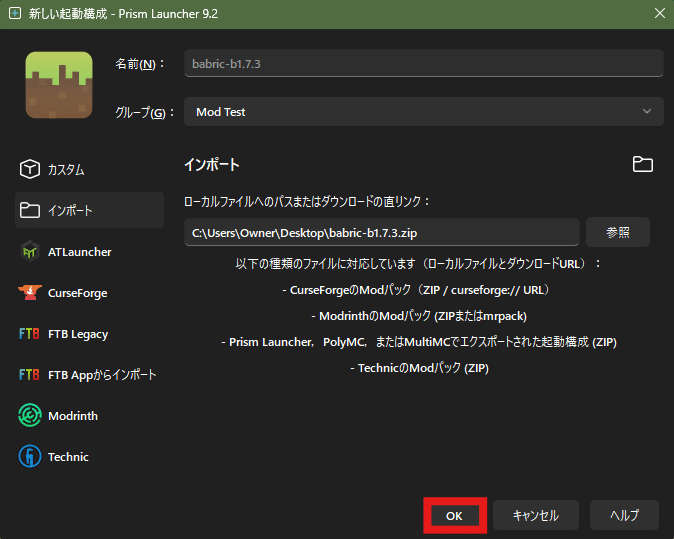The width and height of the screenshot is (674, 539).
Task: Close the new instance dialog
Action: pyautogui.click(x=660, y=13)
